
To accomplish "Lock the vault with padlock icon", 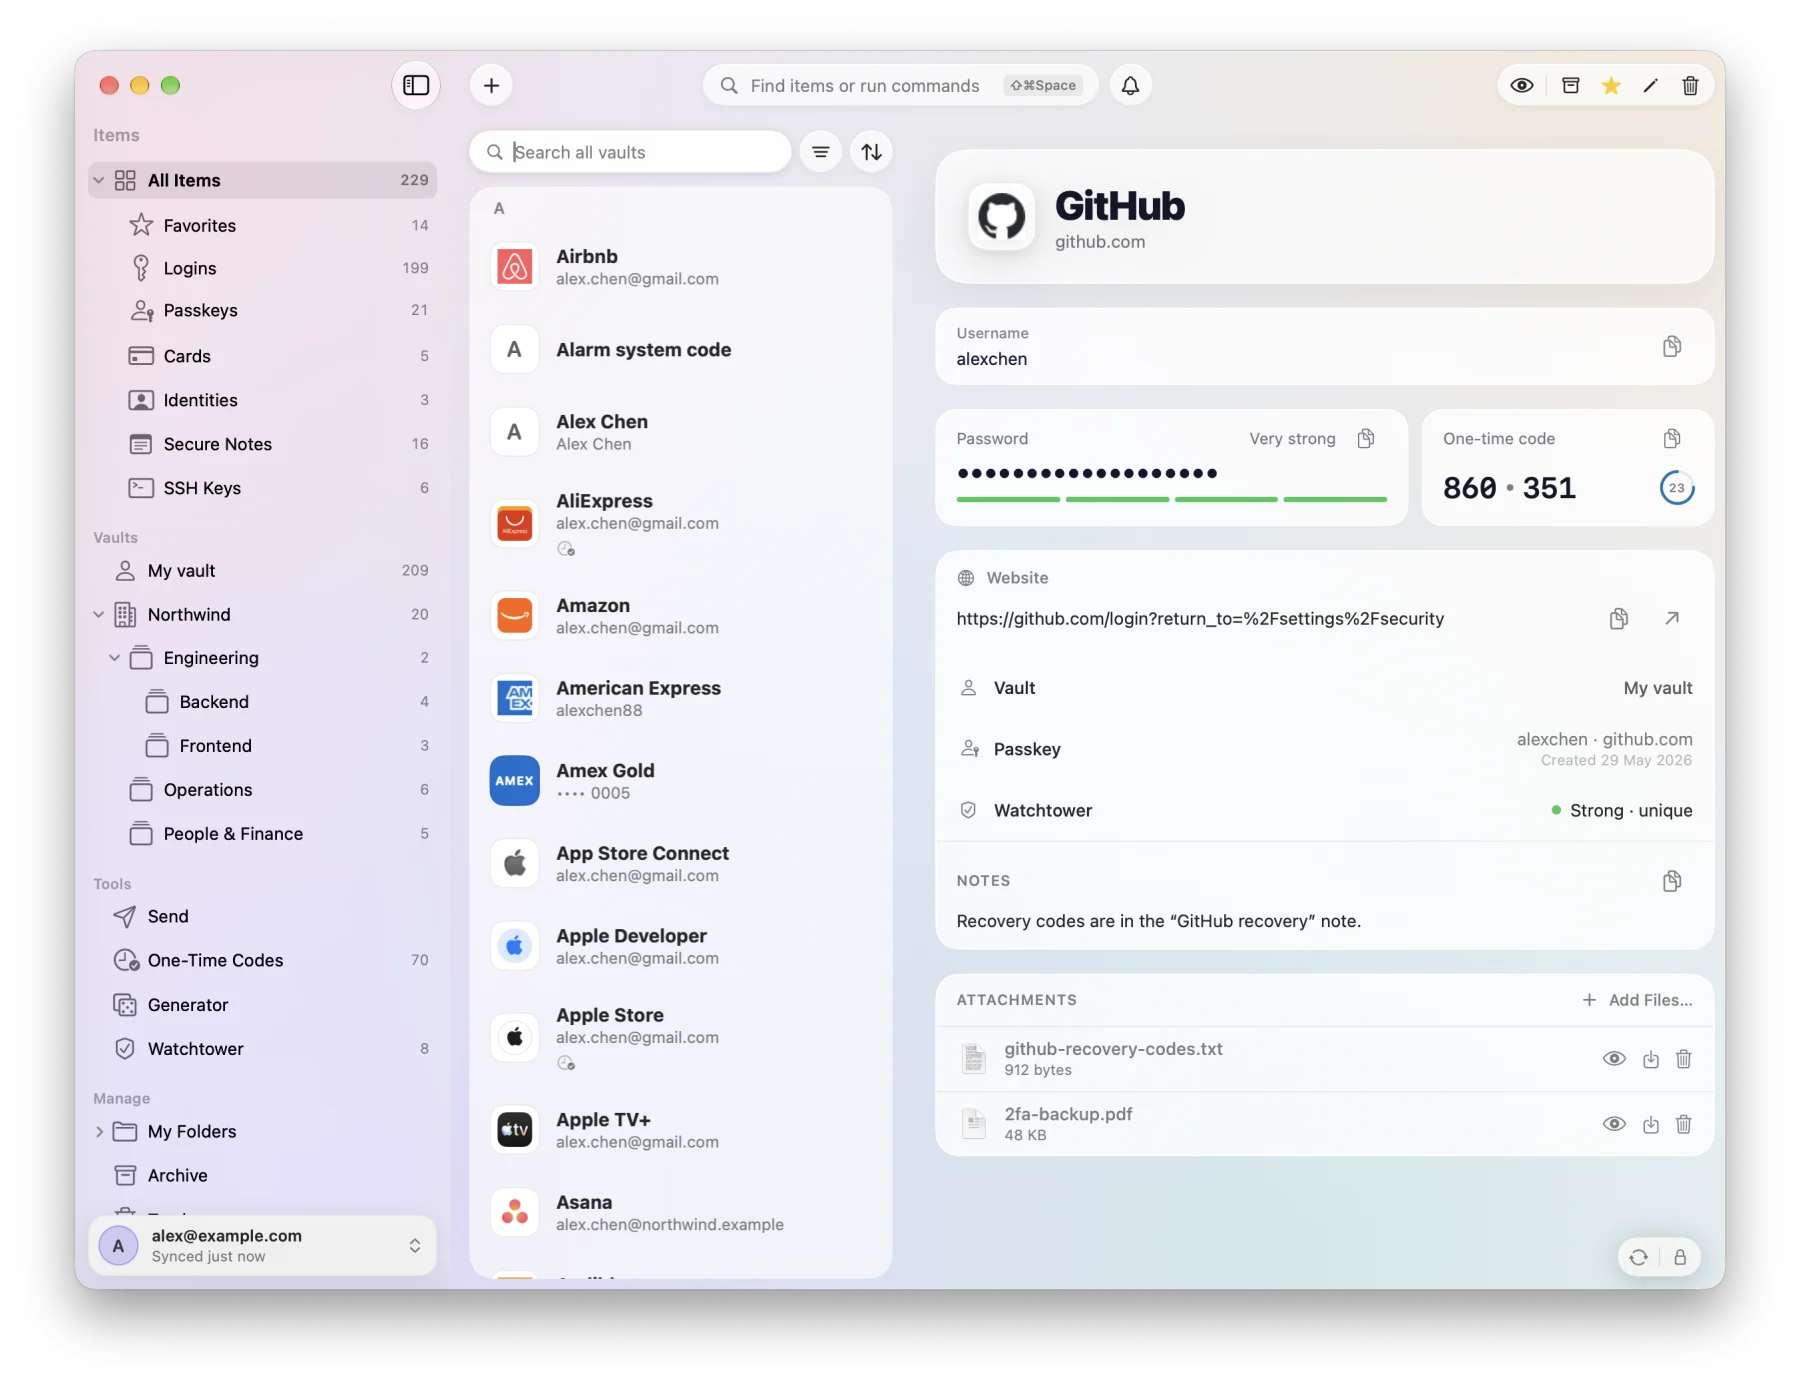I will tap(1680, 1257).
